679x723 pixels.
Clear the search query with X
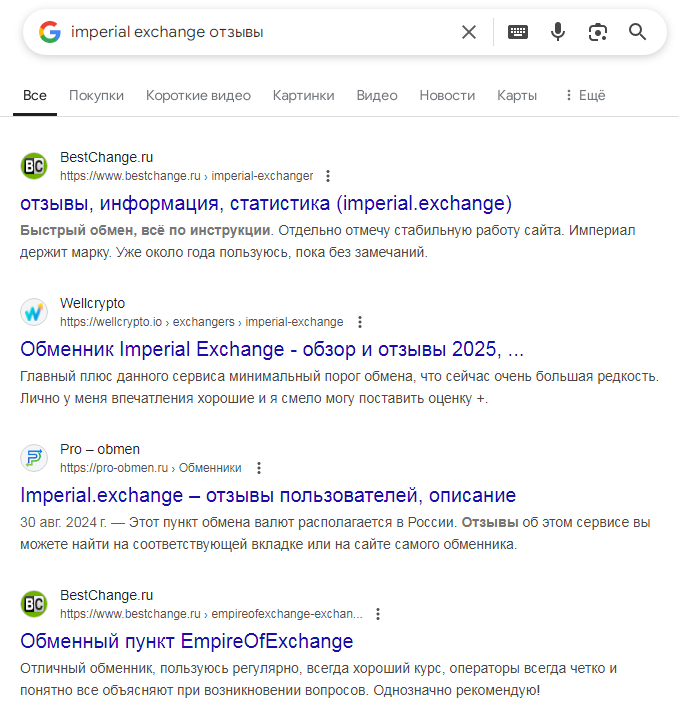(x=469, y=32)
